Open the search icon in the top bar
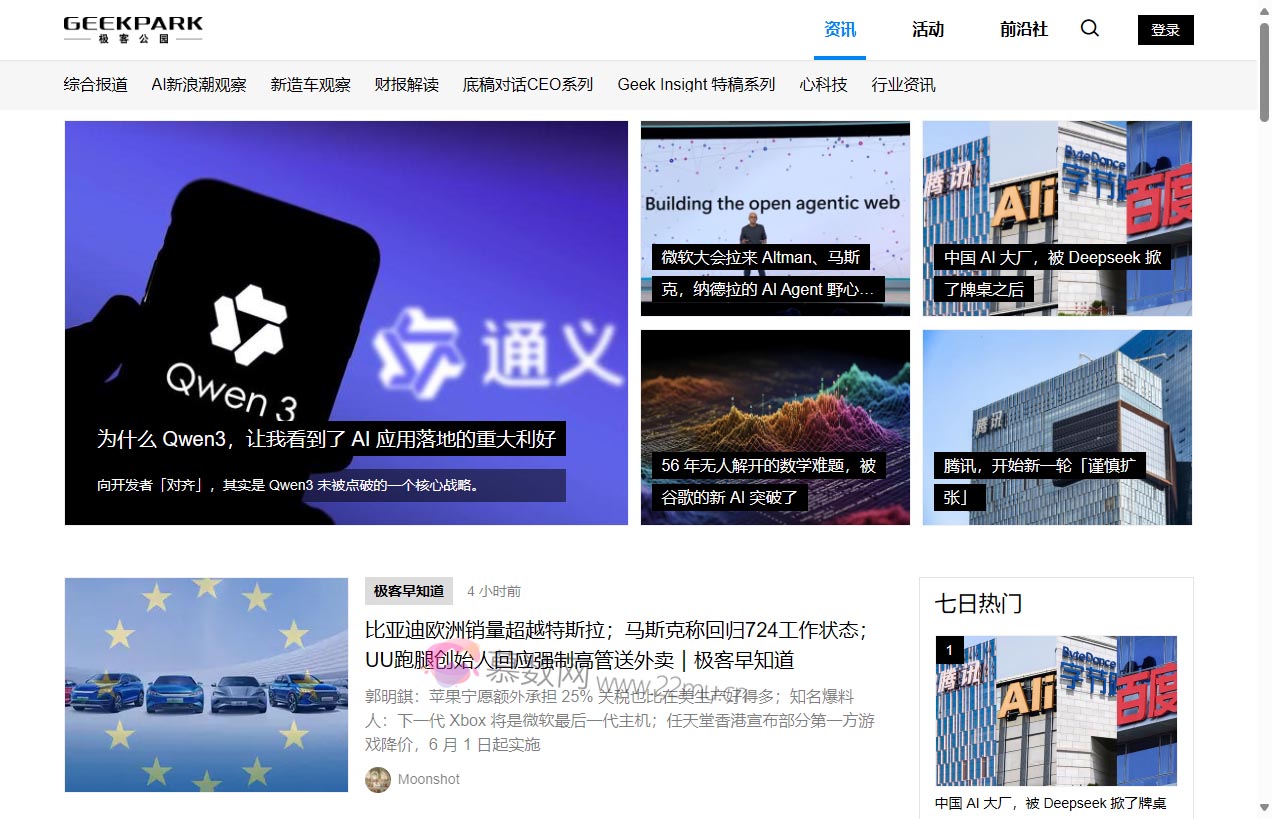The image size is (1272, 819). point(1089,29)
